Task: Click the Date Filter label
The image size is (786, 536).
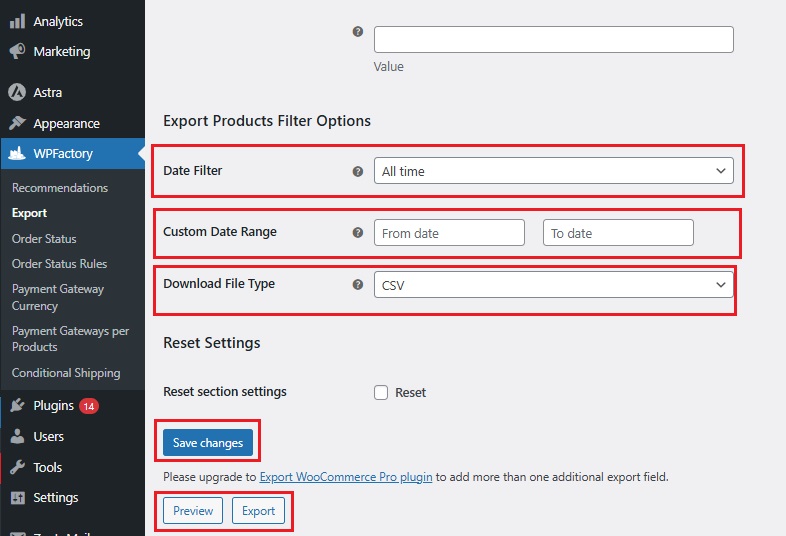Action: pos(192,170)
